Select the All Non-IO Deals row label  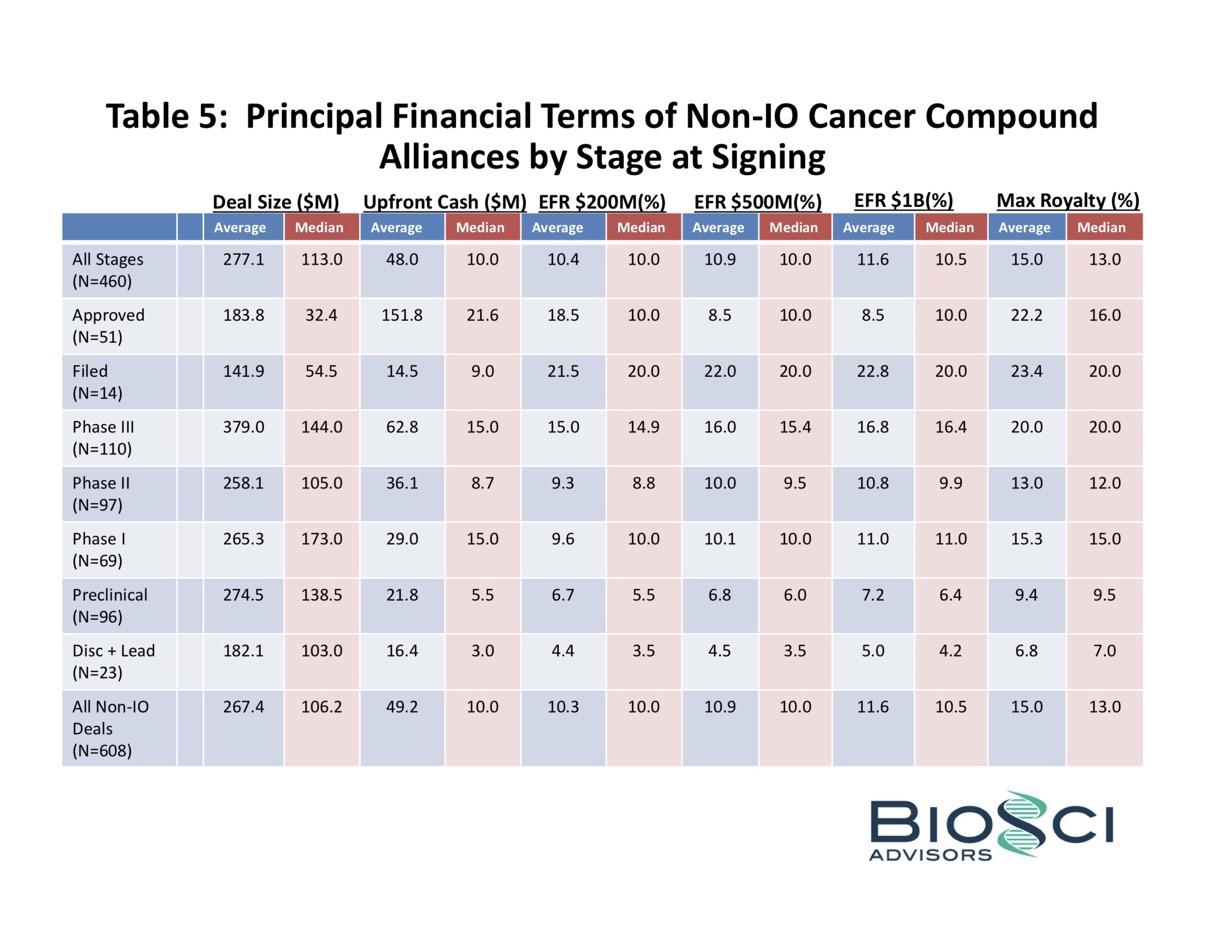tap(109, 728)
